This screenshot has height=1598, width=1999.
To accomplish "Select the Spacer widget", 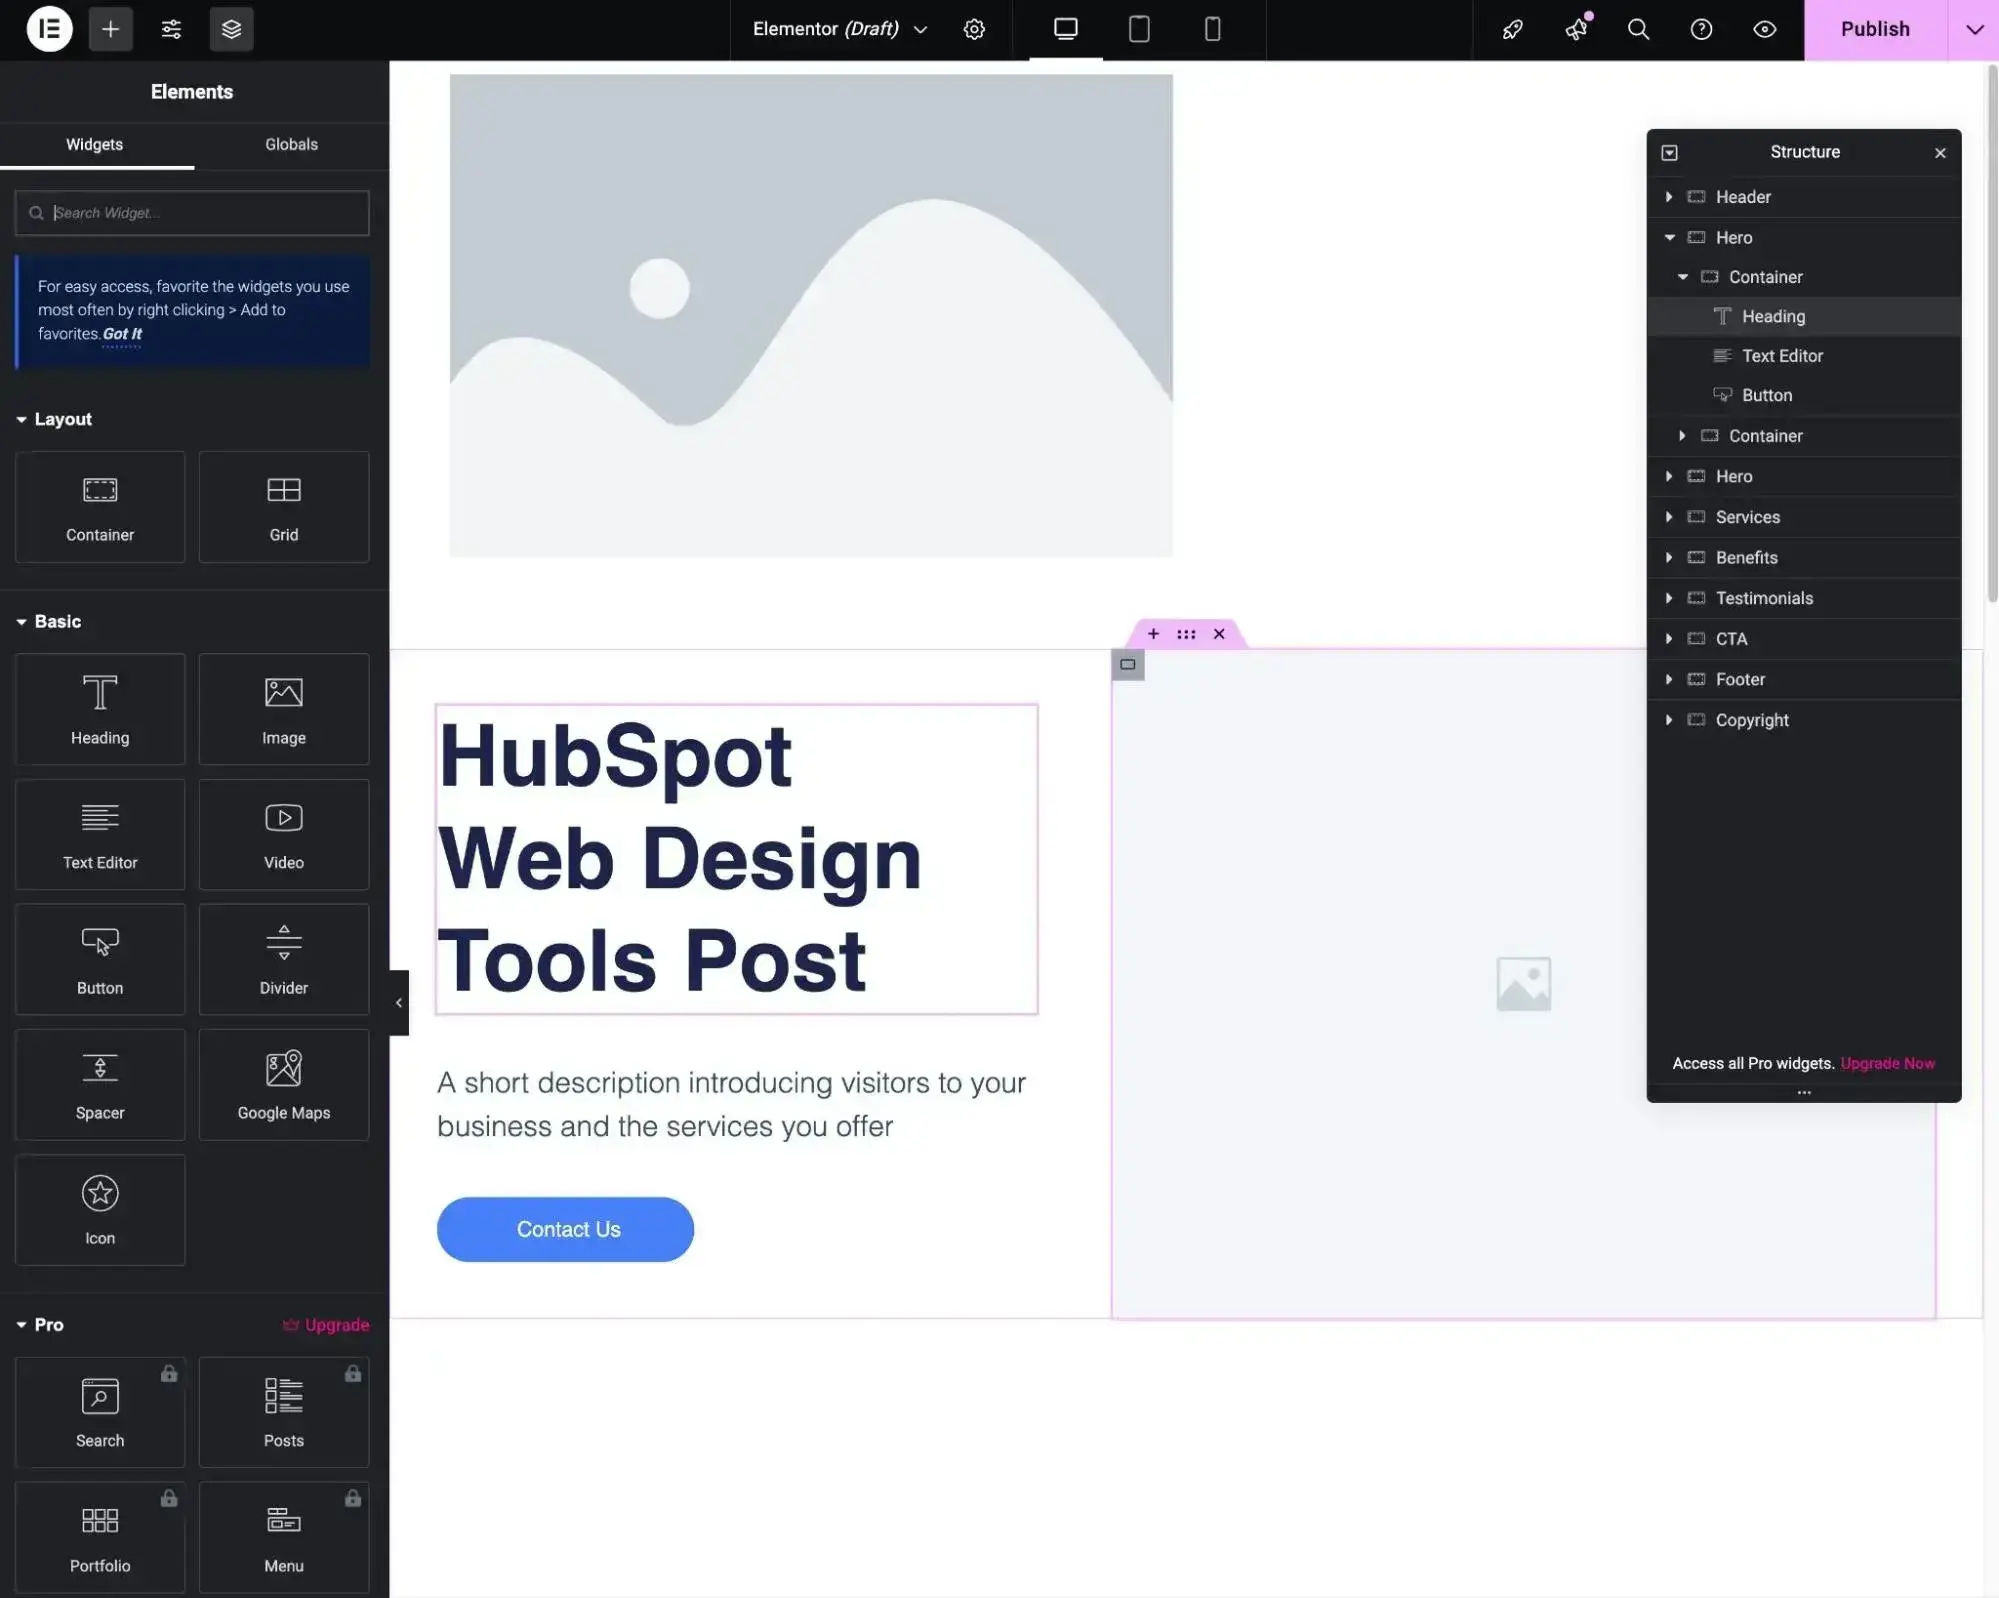I will pyautogui.click(x=99, y=1085).
